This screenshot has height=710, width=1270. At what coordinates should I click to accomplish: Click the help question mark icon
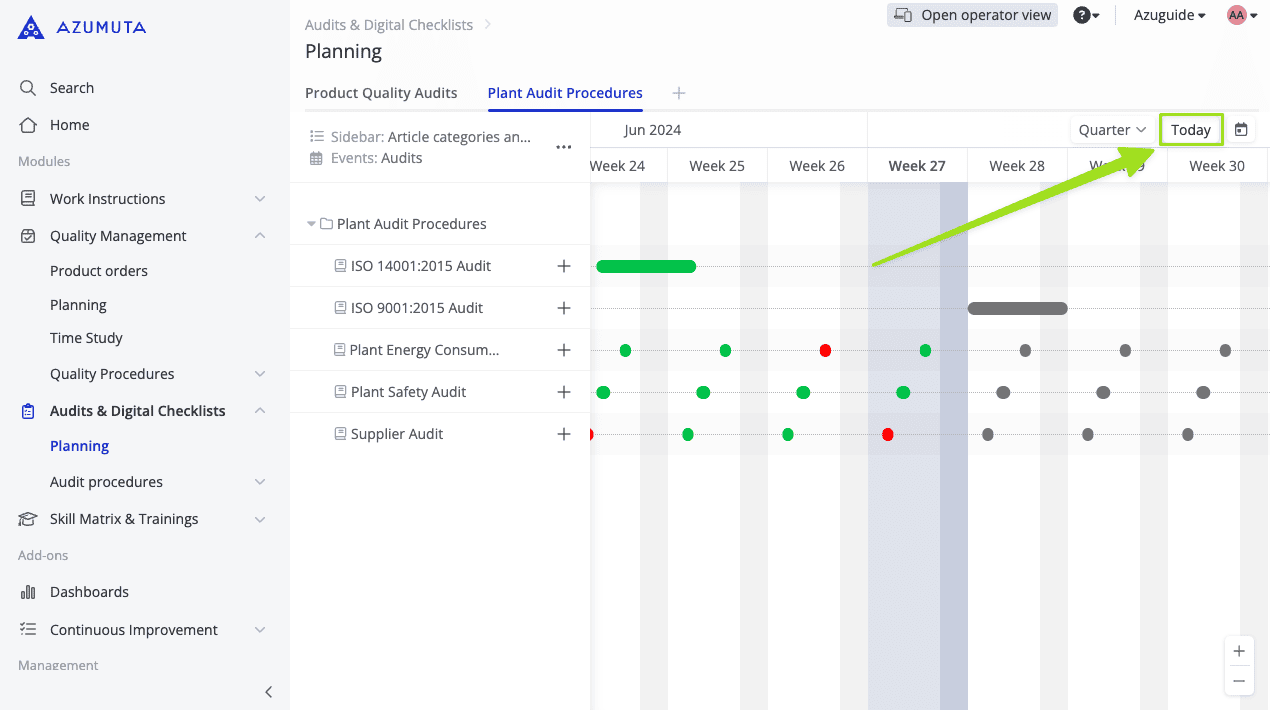1081,15
